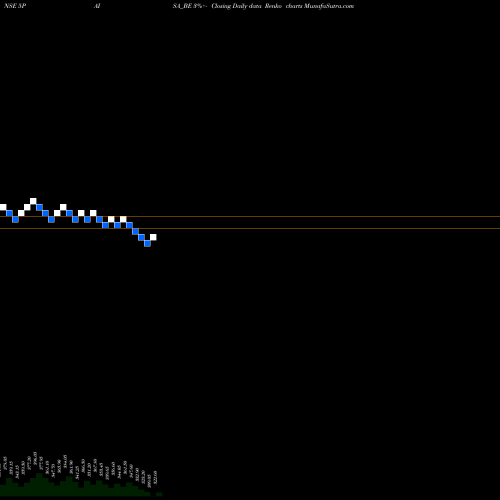Image resolution: width=500 pixels, height=500 pixels.
Task: Click the last small green volume bar
Action: coord(159,494)
